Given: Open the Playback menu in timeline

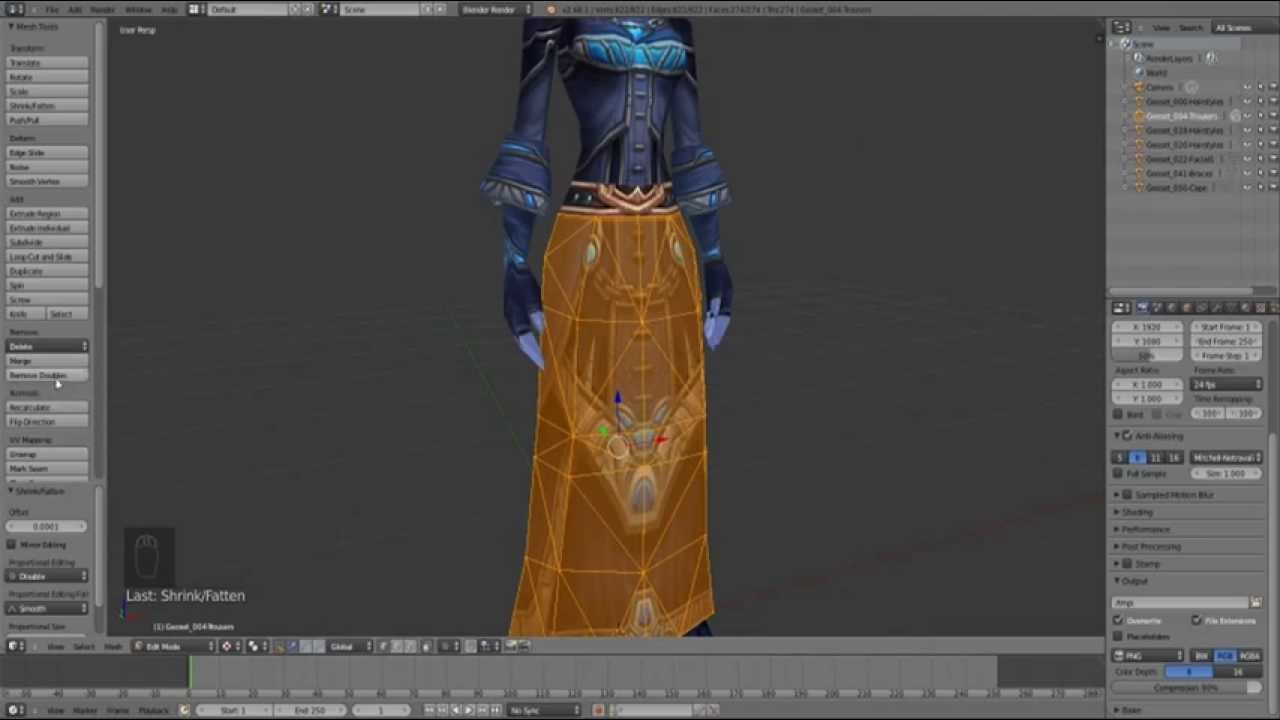Looking at the screenshot, I should click(153, 710).
